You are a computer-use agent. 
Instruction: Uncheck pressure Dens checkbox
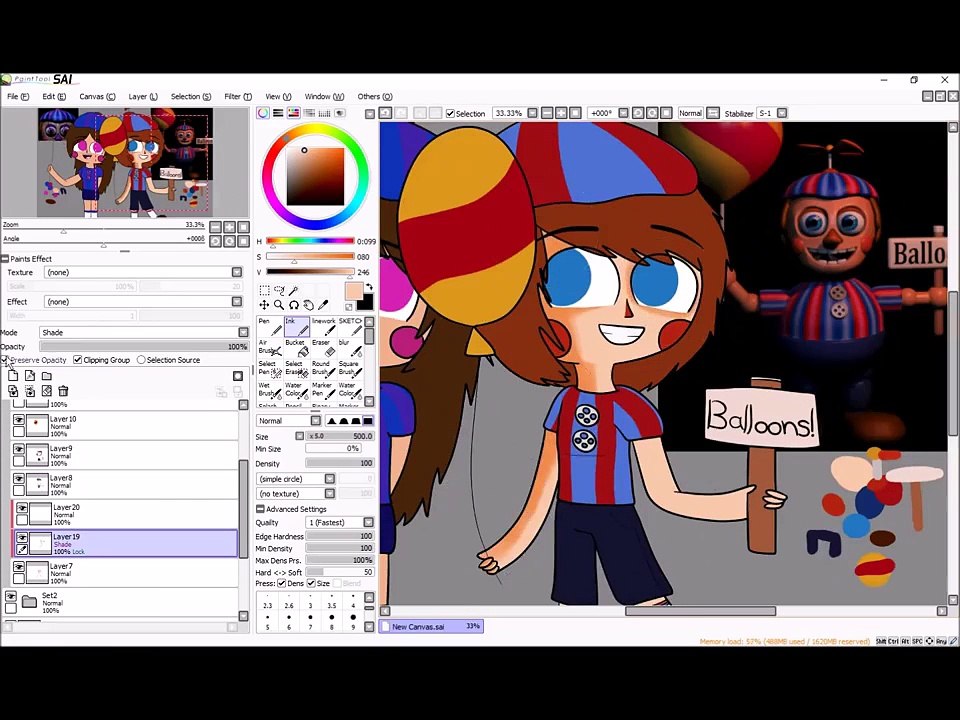point(282,583)
